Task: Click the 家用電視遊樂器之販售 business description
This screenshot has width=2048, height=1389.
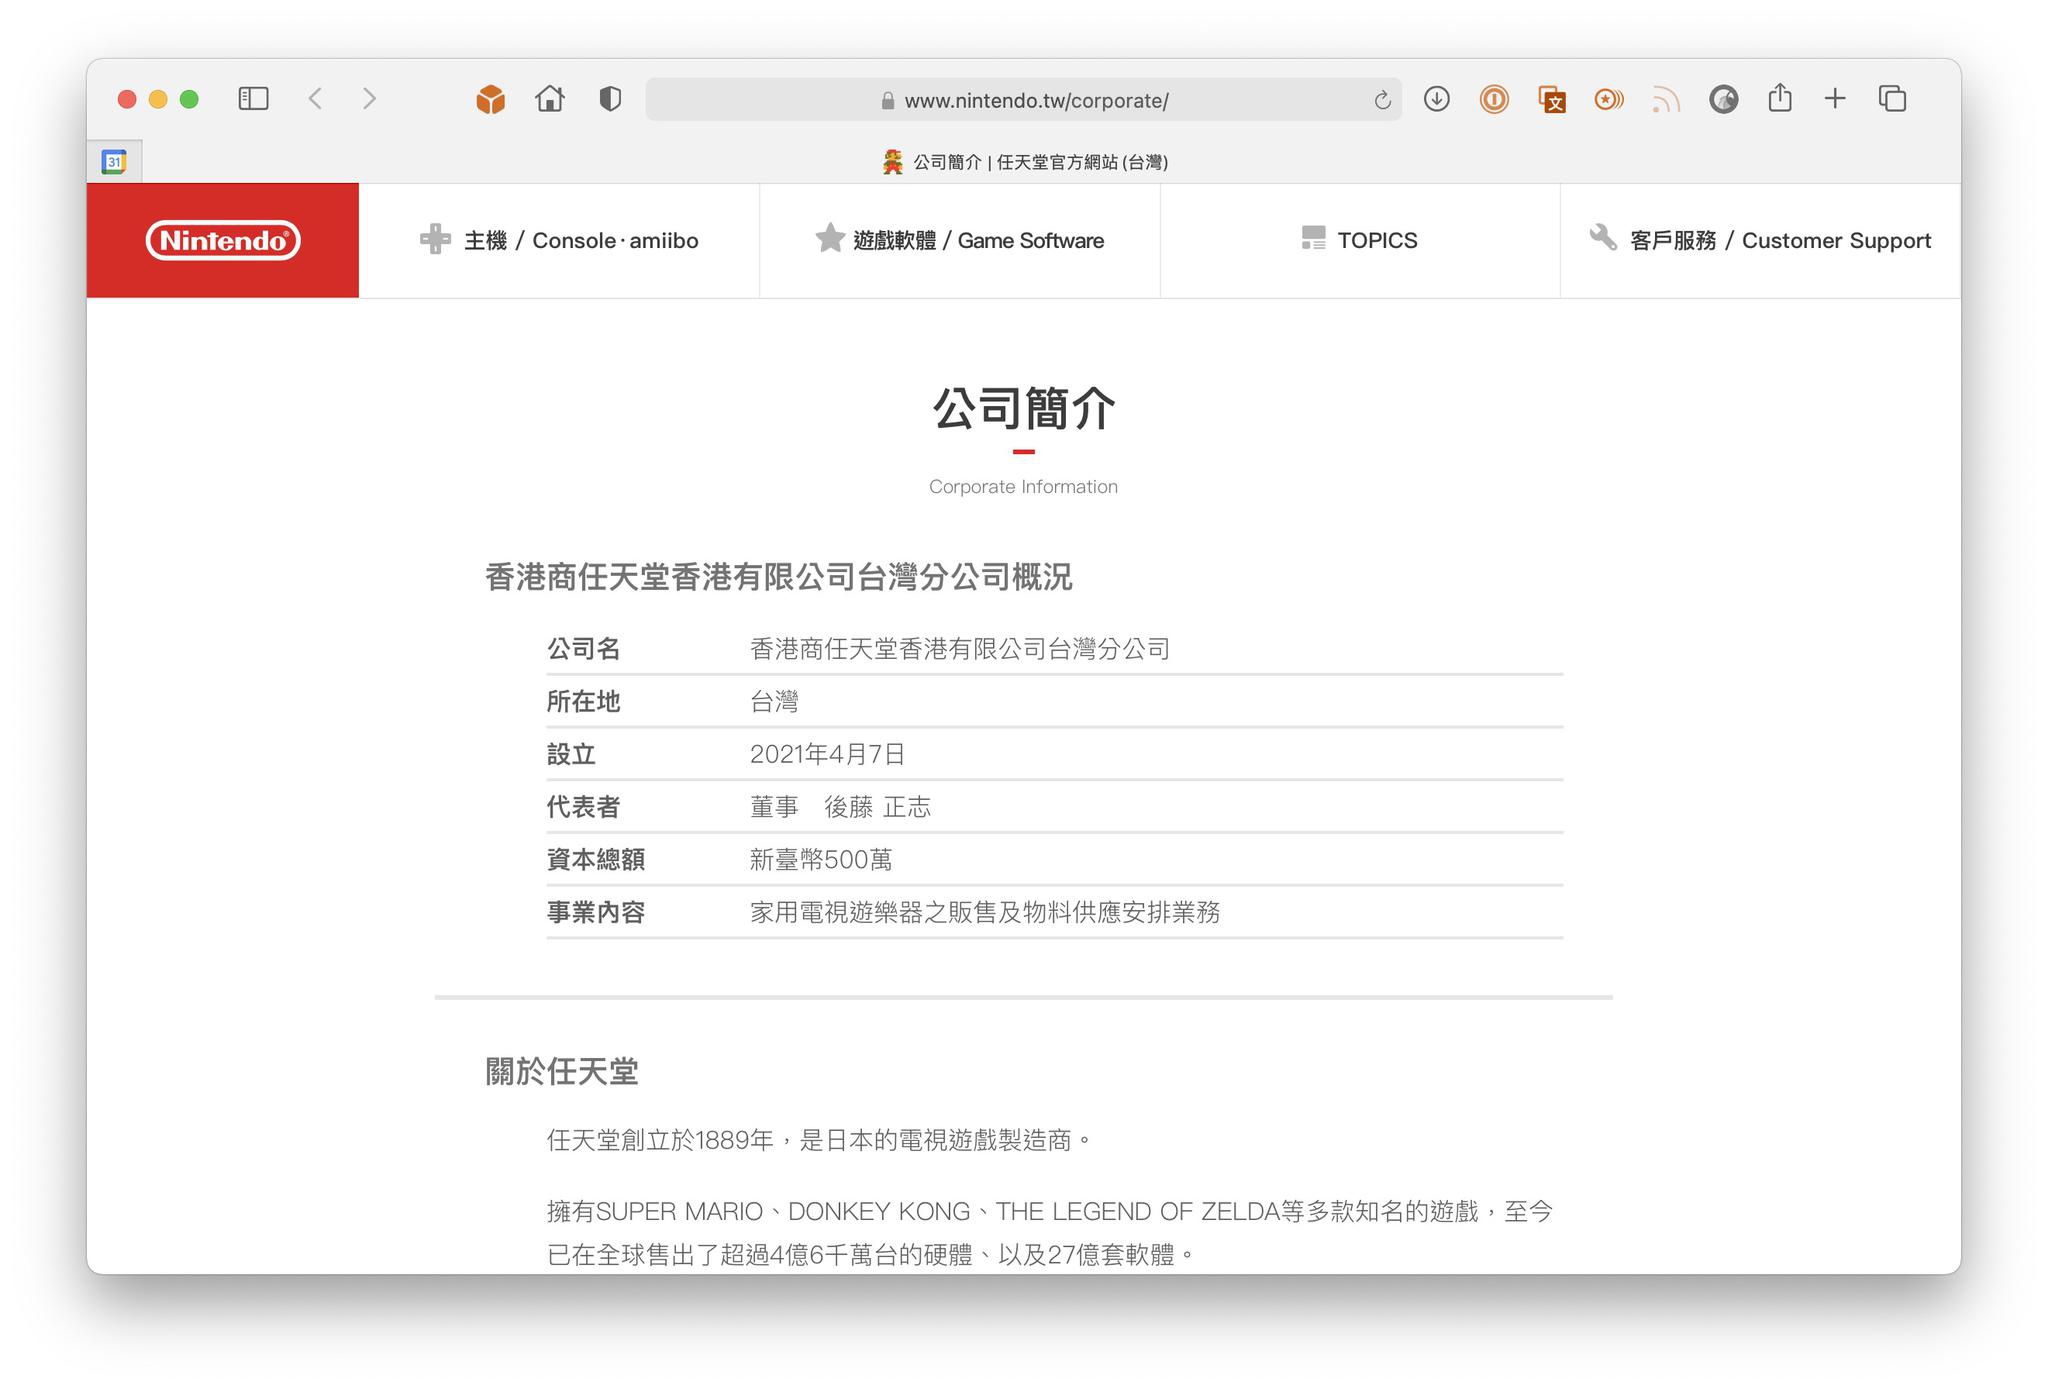Action: coord(985,912)
